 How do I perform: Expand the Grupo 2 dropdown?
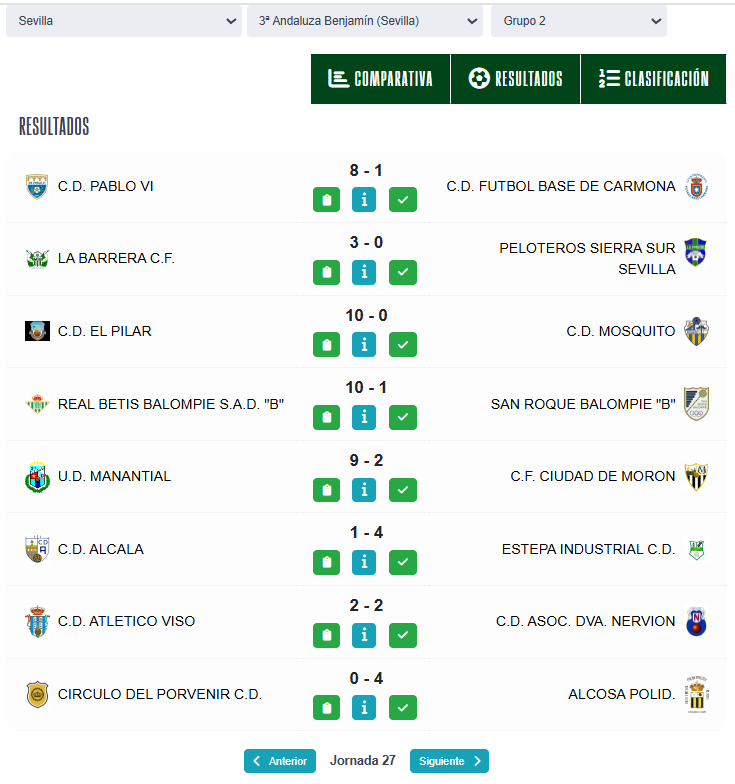[x=579, y=21]
